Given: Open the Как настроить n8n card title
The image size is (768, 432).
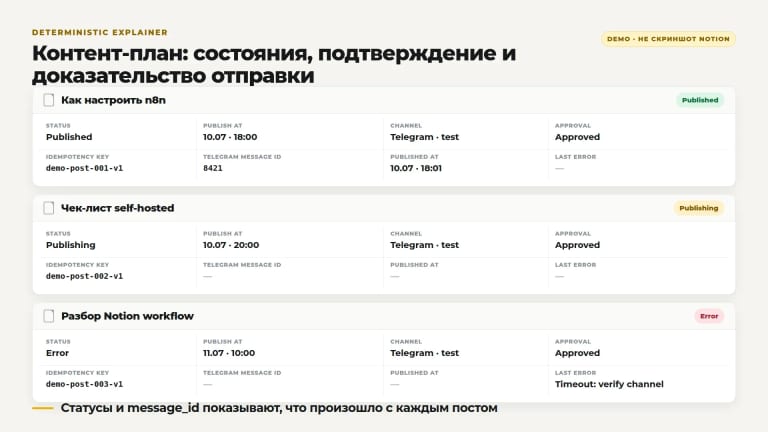Looking at the screenshot, I should [113, 100].
